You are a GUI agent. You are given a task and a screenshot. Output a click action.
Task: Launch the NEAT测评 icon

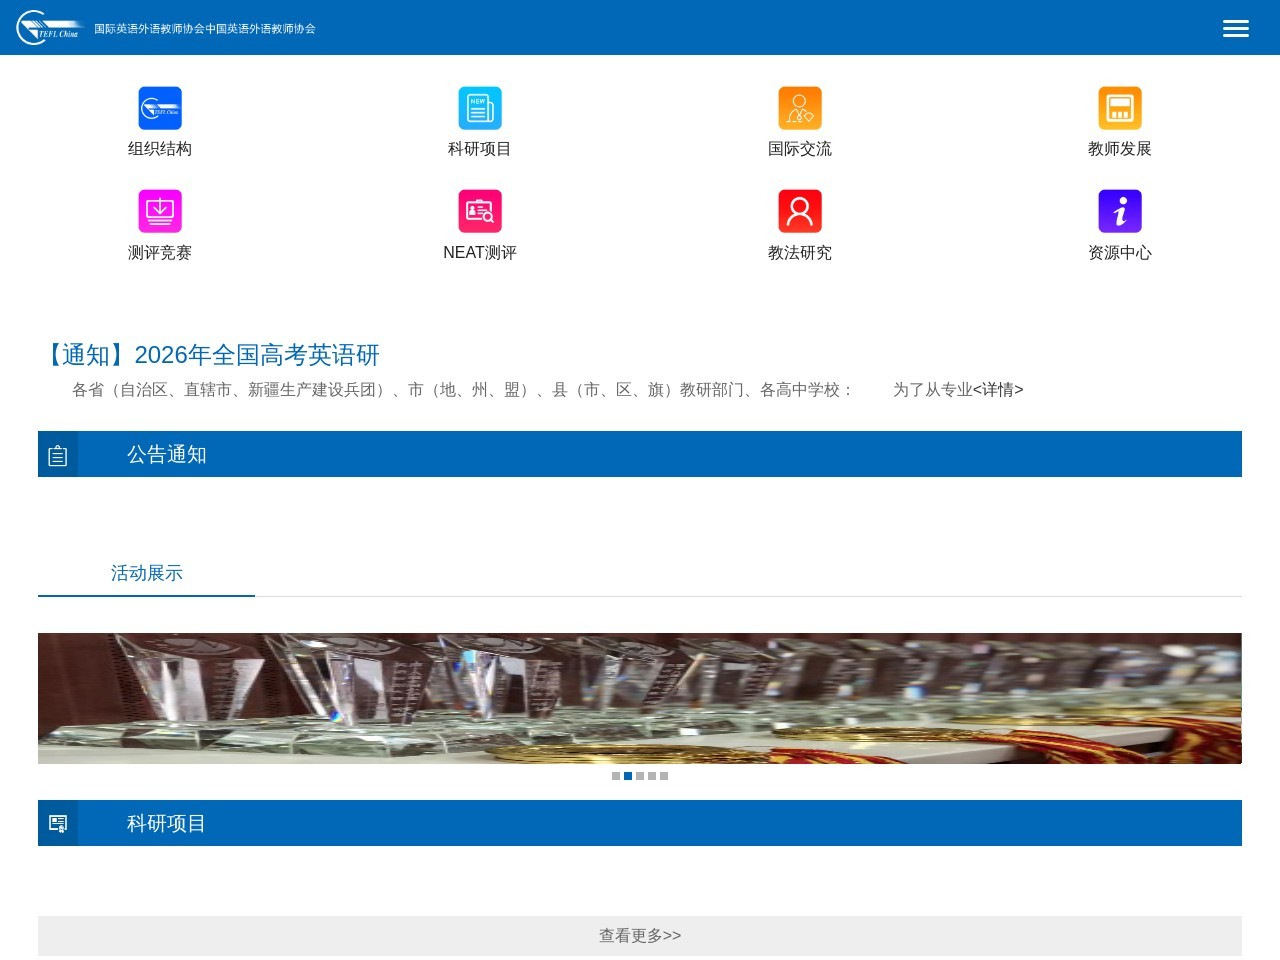480,211
